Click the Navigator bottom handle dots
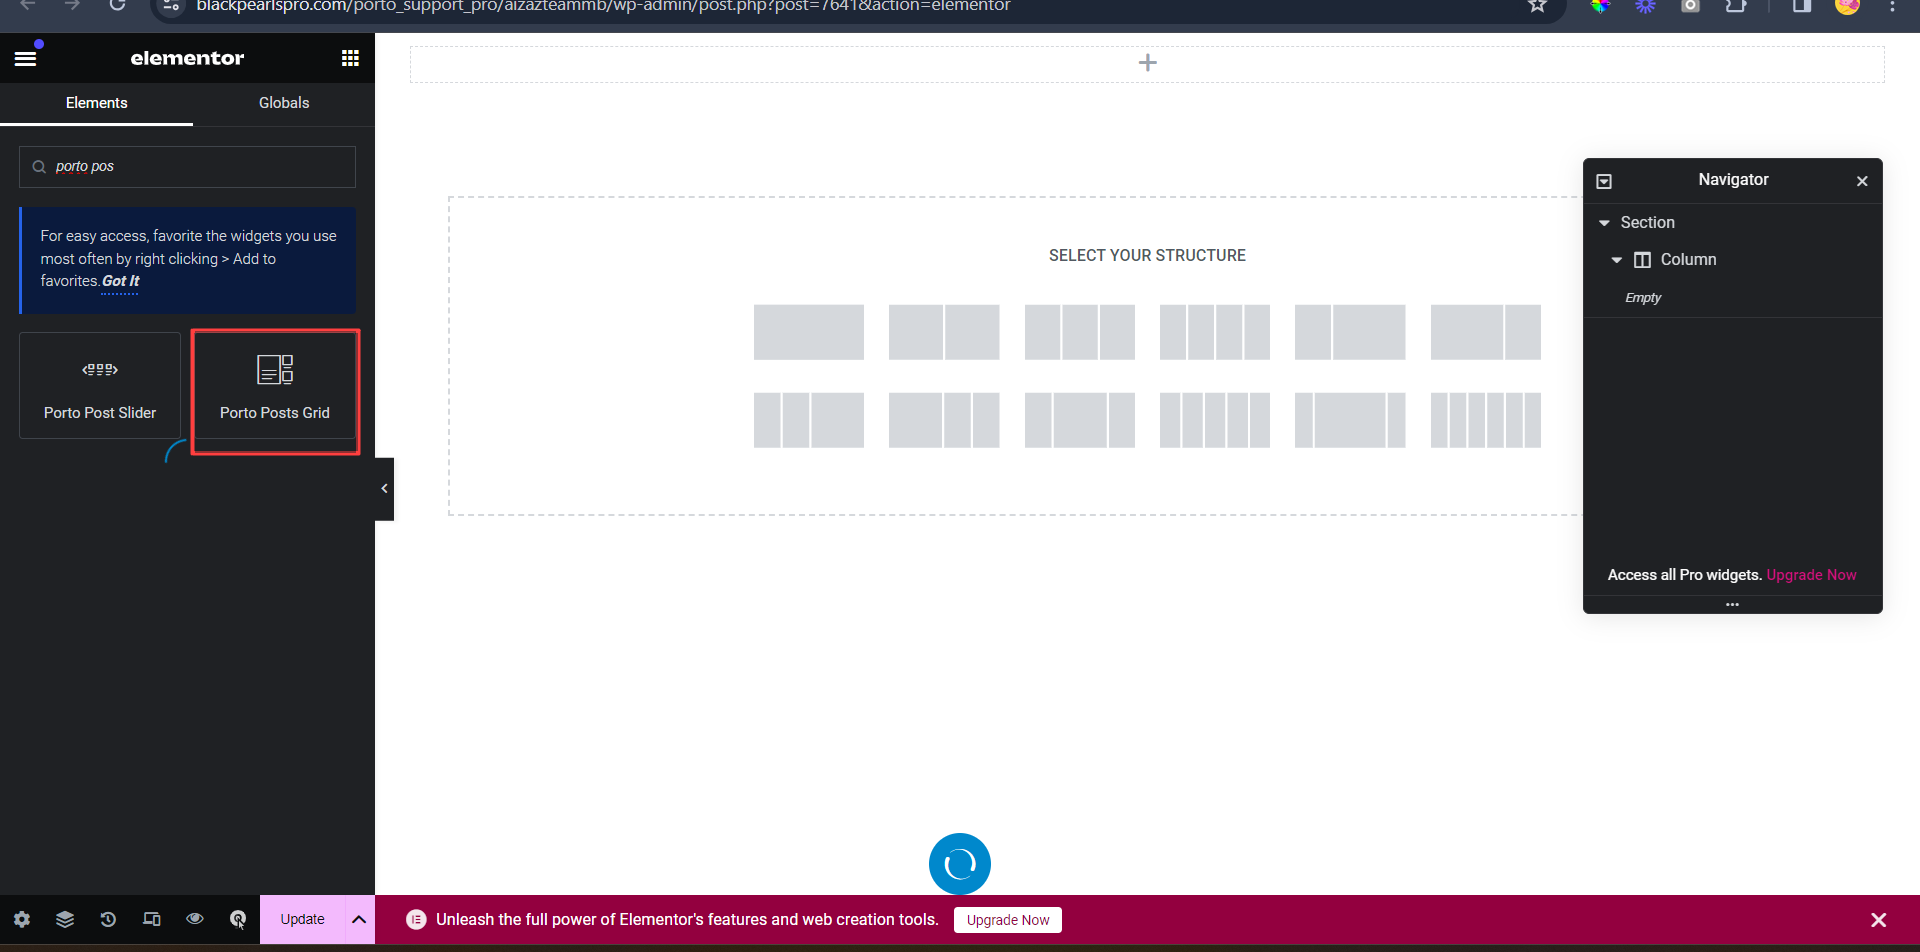 [x=1732, y=604]
